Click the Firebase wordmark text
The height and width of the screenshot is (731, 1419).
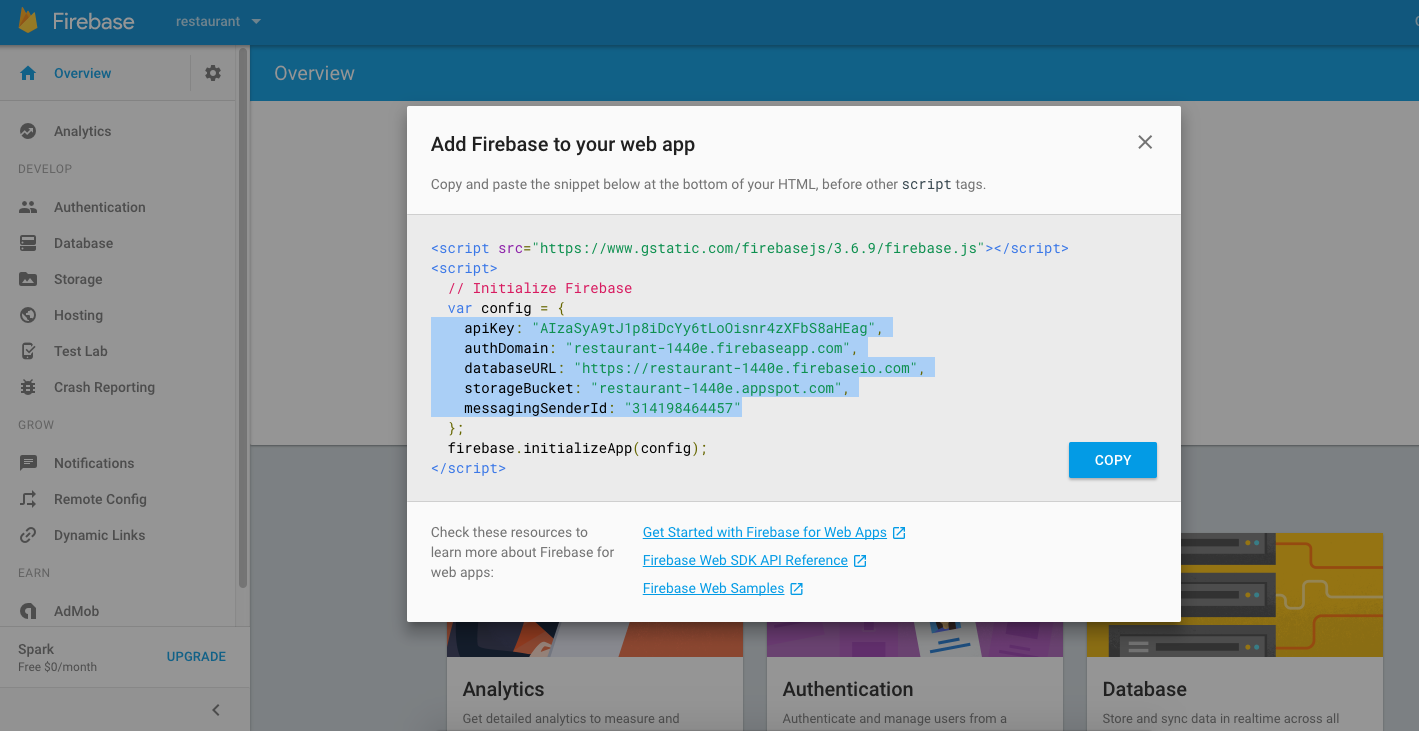click(x=93, y=21)
